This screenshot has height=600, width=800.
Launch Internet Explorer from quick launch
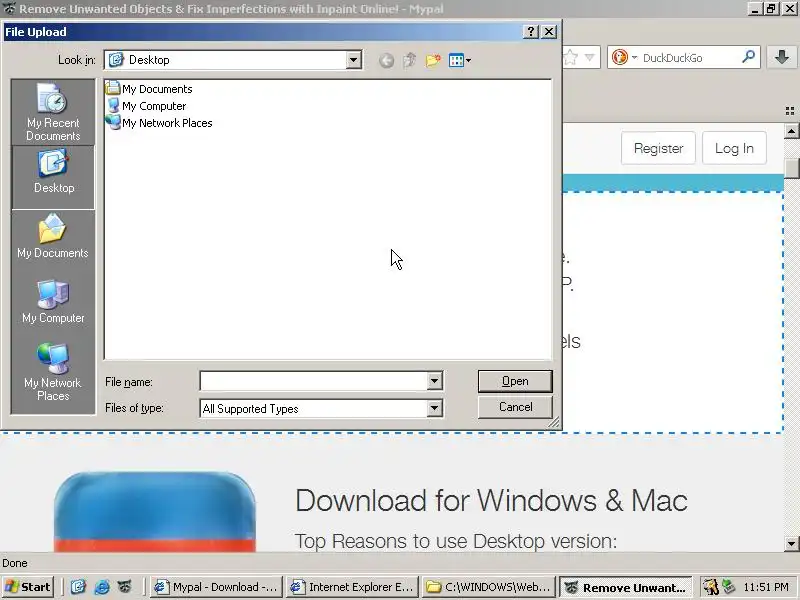[x=102, y=587]
